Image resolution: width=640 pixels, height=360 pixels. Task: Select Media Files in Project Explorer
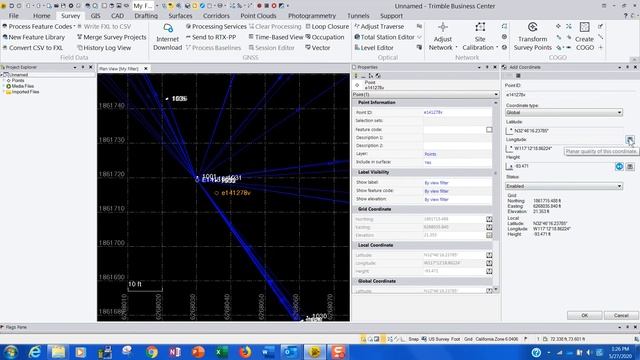pos(23,86)
